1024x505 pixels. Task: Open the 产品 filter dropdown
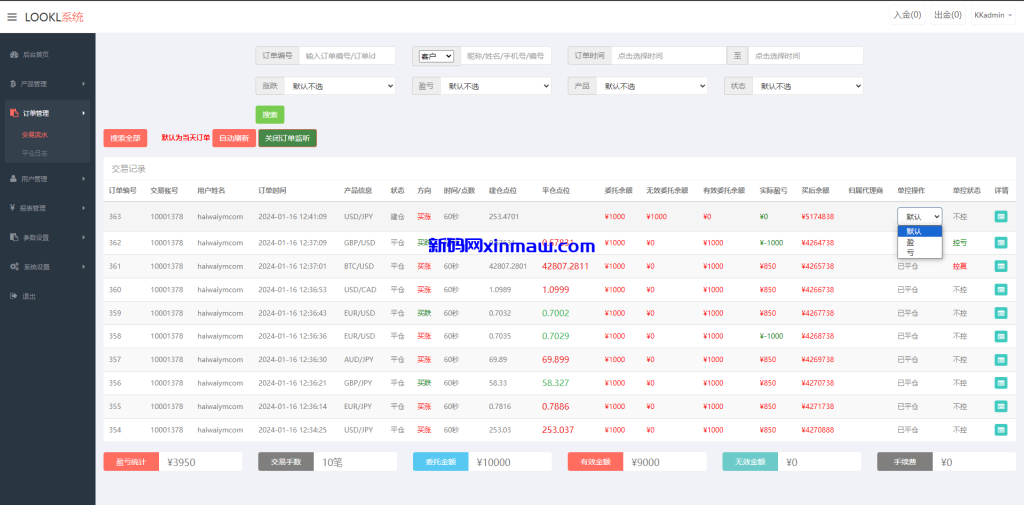click(x=652, y=86)
